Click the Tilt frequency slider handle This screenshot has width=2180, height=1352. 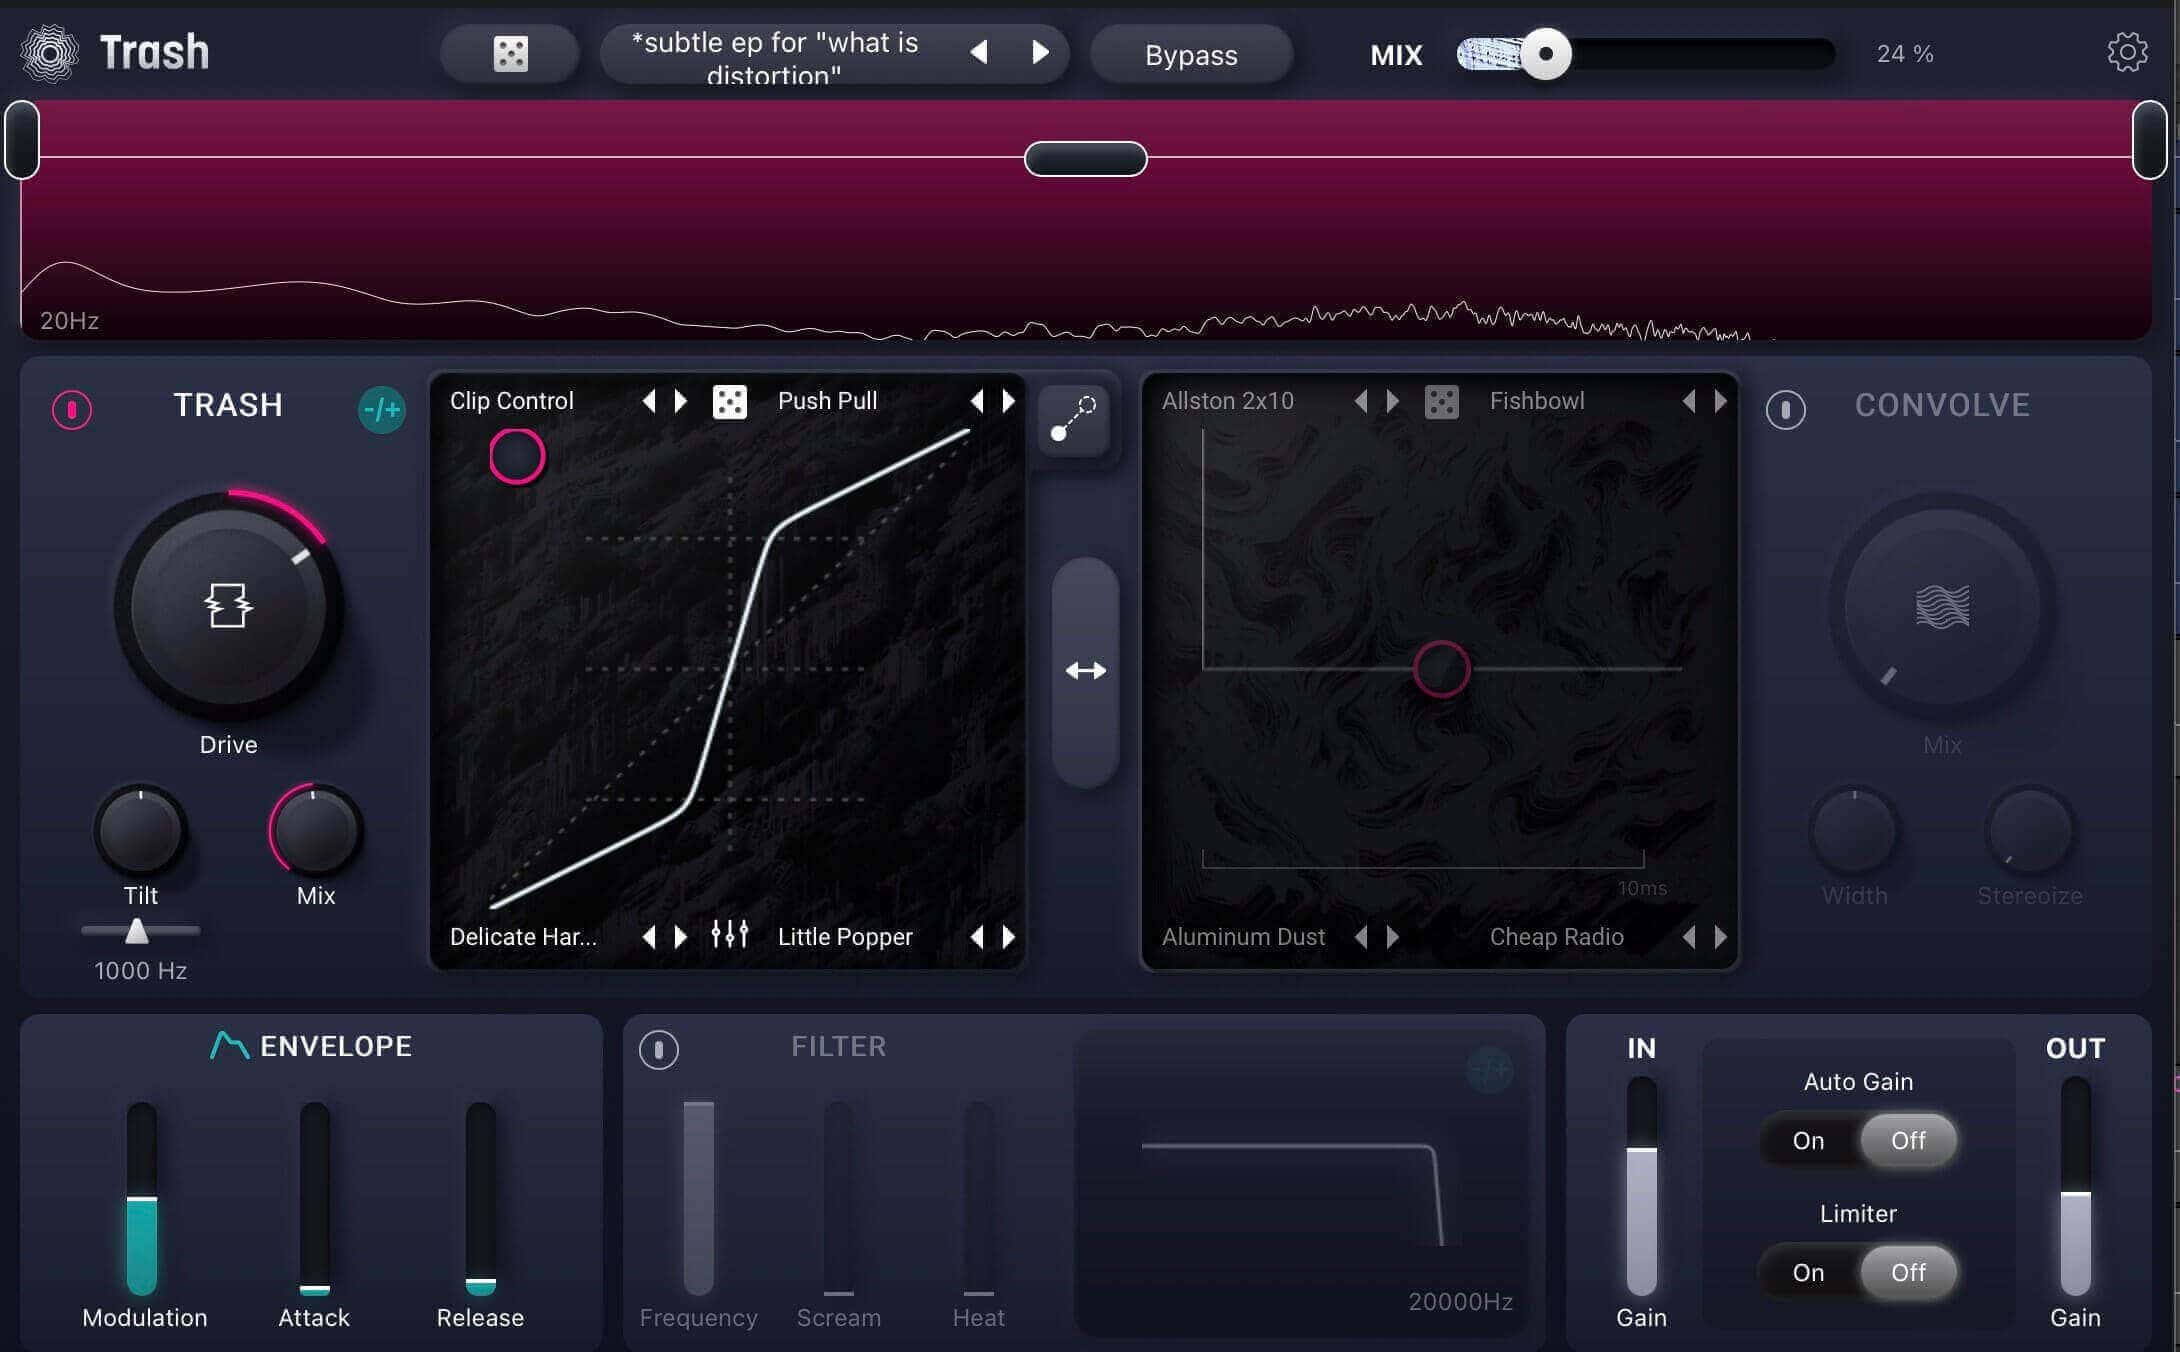pos(137,931)
